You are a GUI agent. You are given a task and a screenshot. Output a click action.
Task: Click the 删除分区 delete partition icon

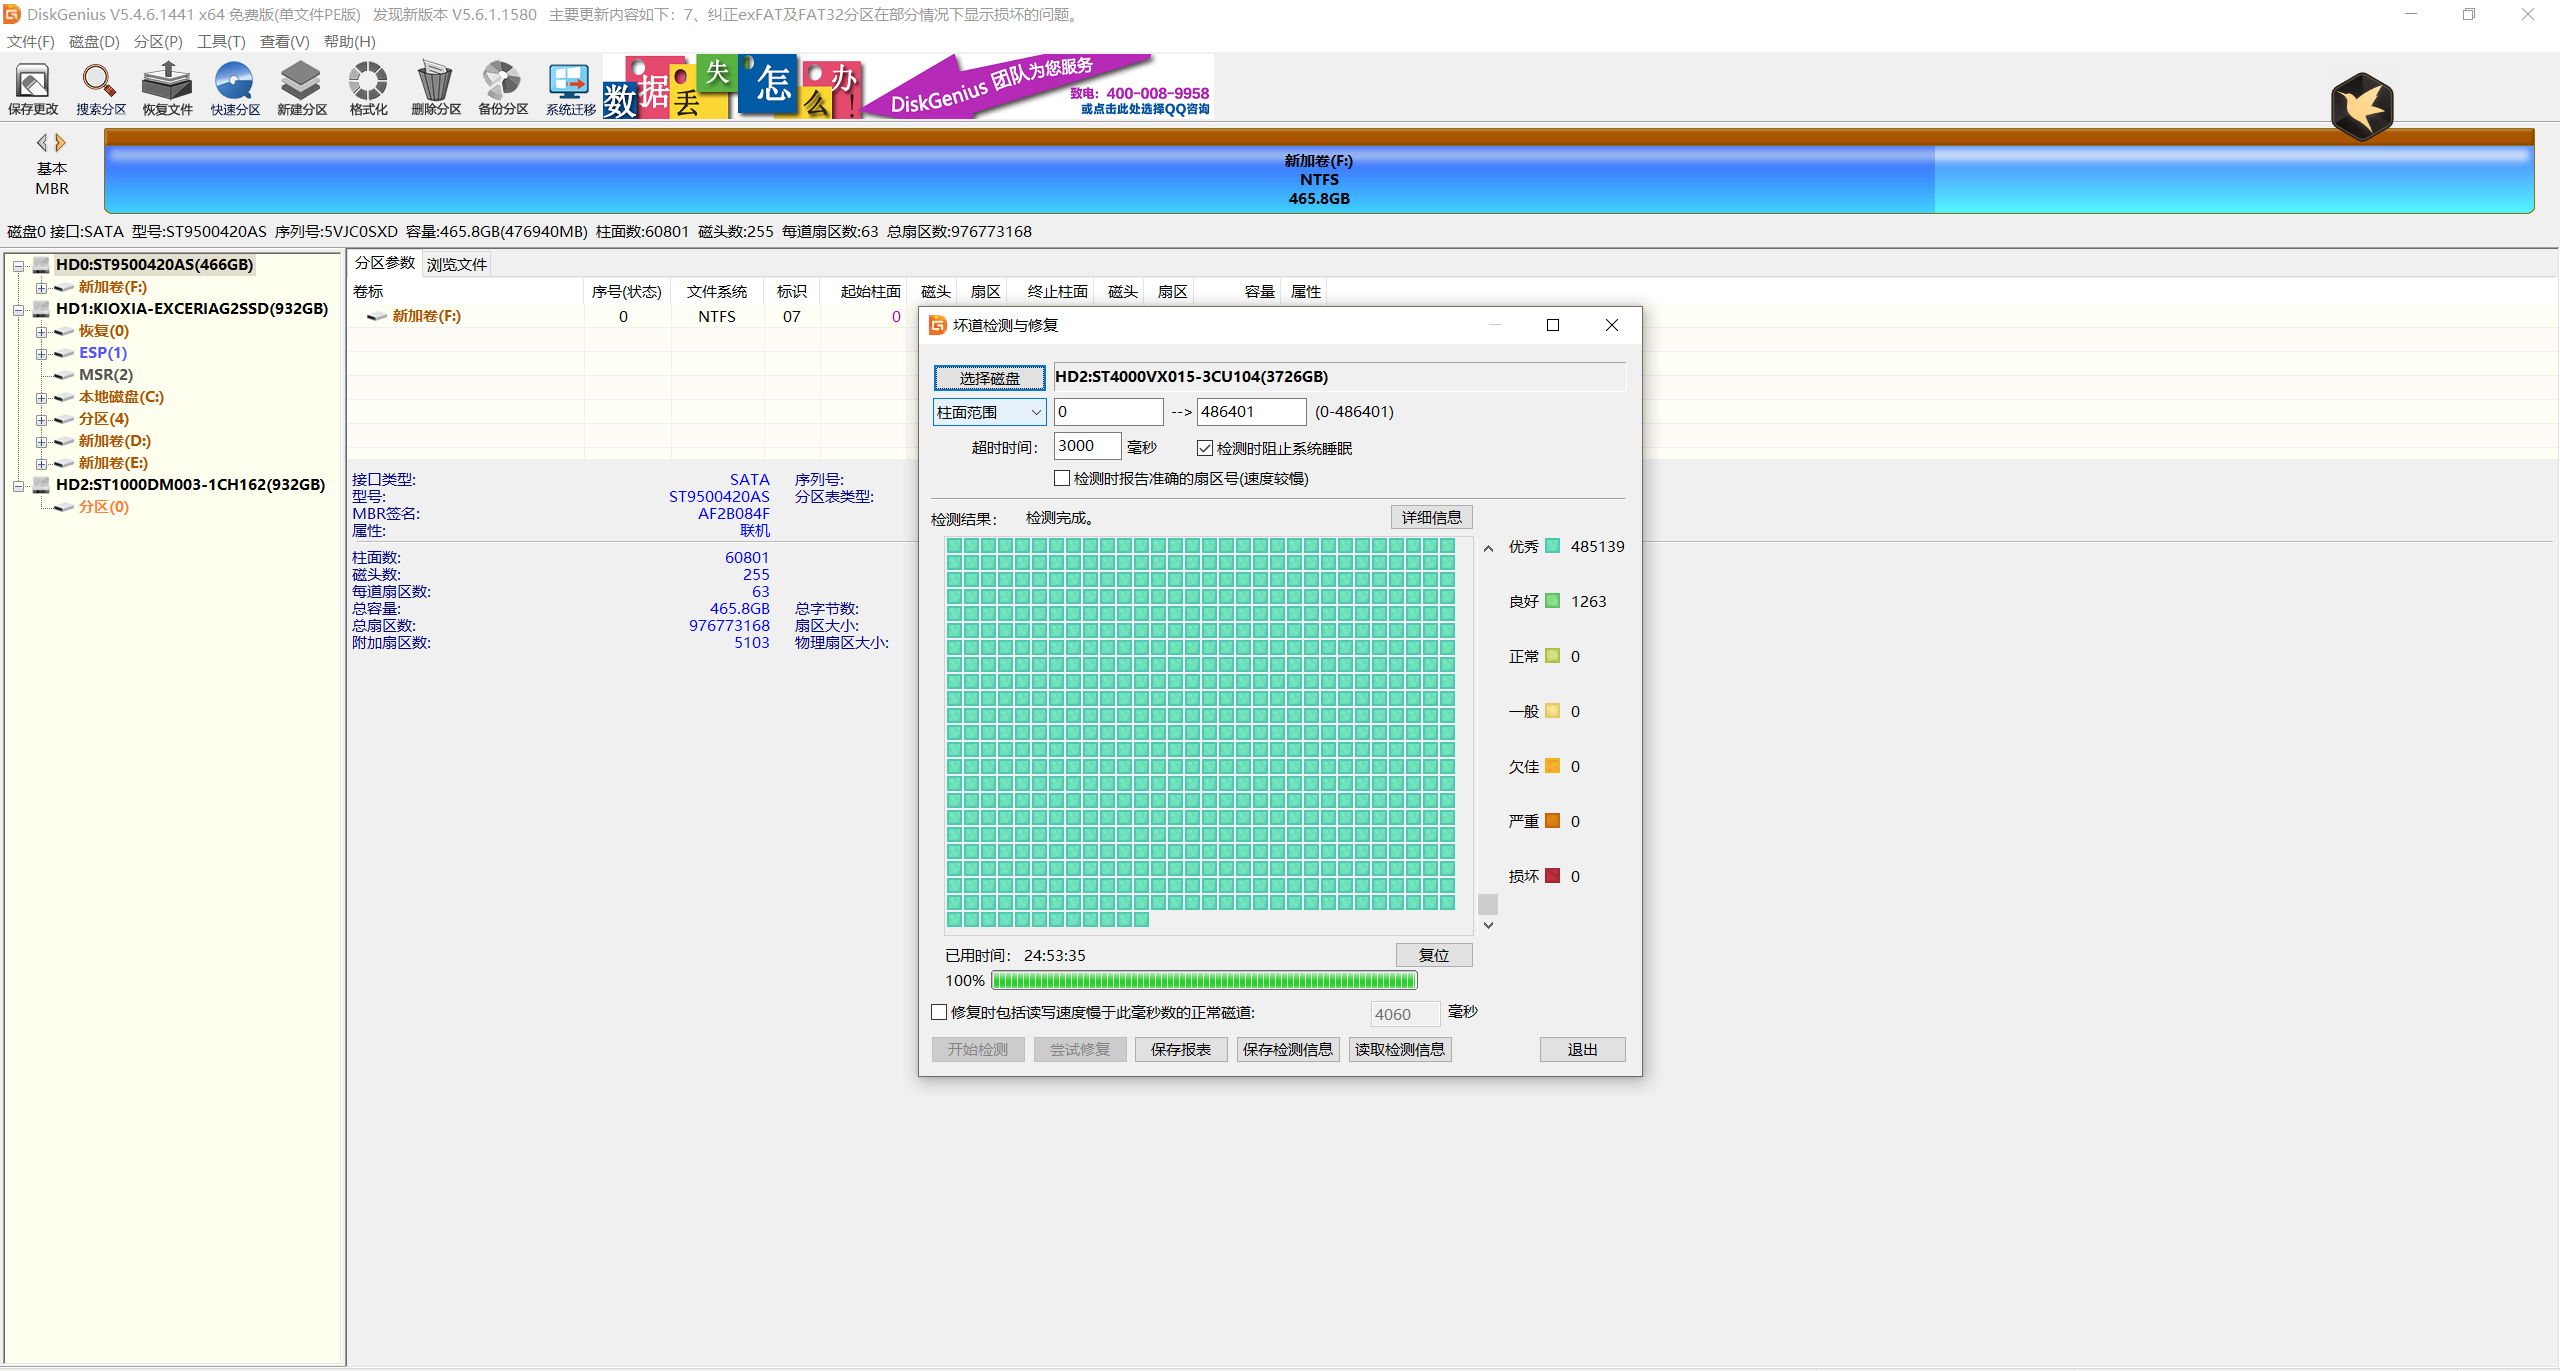[x=436, y=88]
